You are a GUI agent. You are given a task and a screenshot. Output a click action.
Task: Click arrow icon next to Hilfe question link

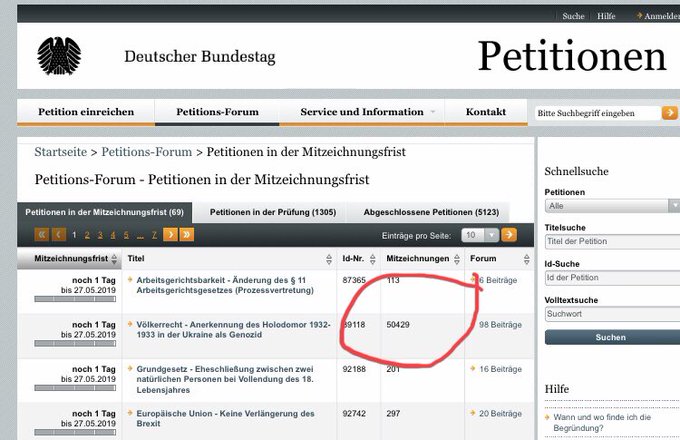[x=547, y=417]
